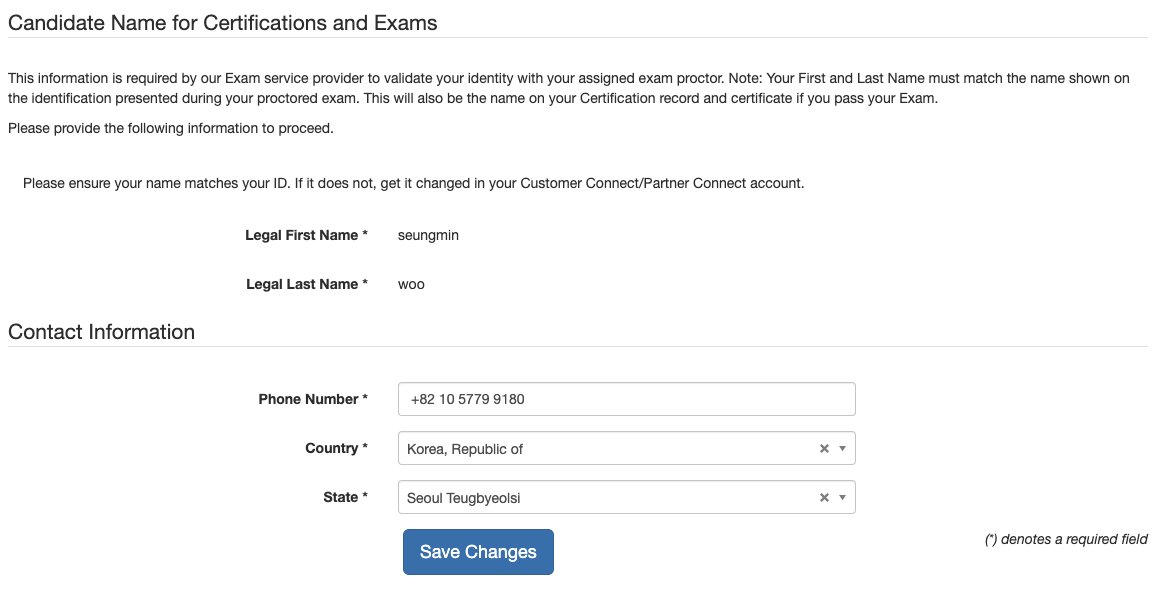
Task: Click the Candidate Name for Certifications heading
Action: point(223,23)
